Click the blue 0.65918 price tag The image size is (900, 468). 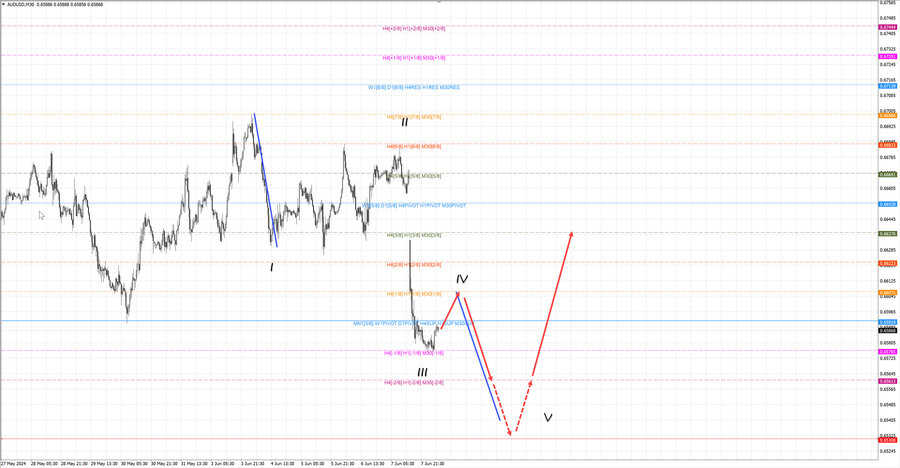888,323
